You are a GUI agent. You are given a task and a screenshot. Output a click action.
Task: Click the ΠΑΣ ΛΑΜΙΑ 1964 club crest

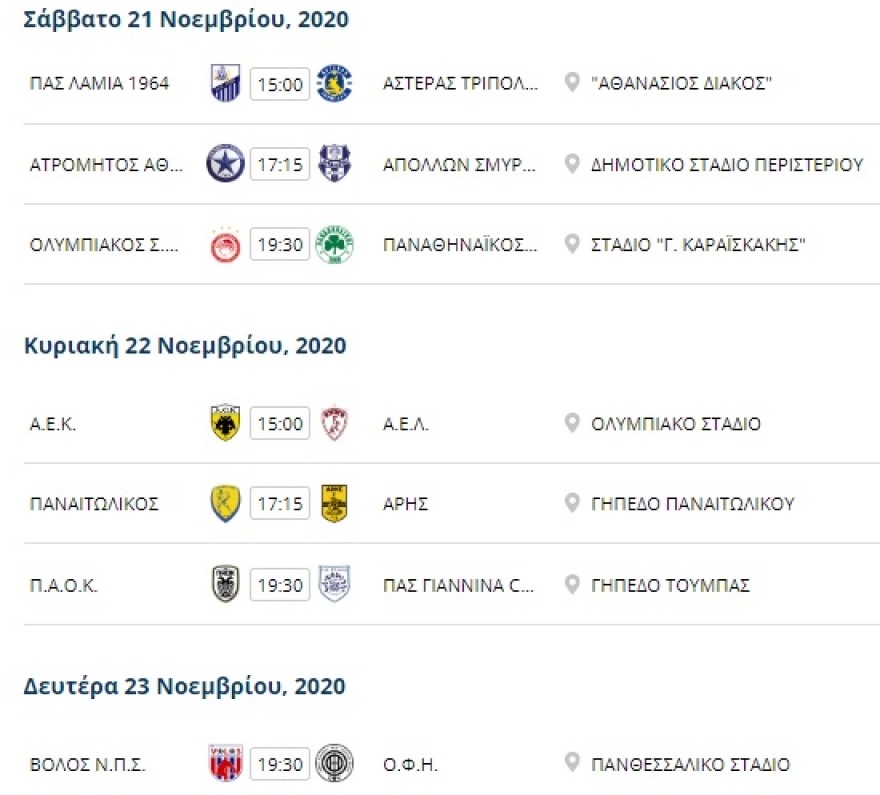tap(225, 84)
